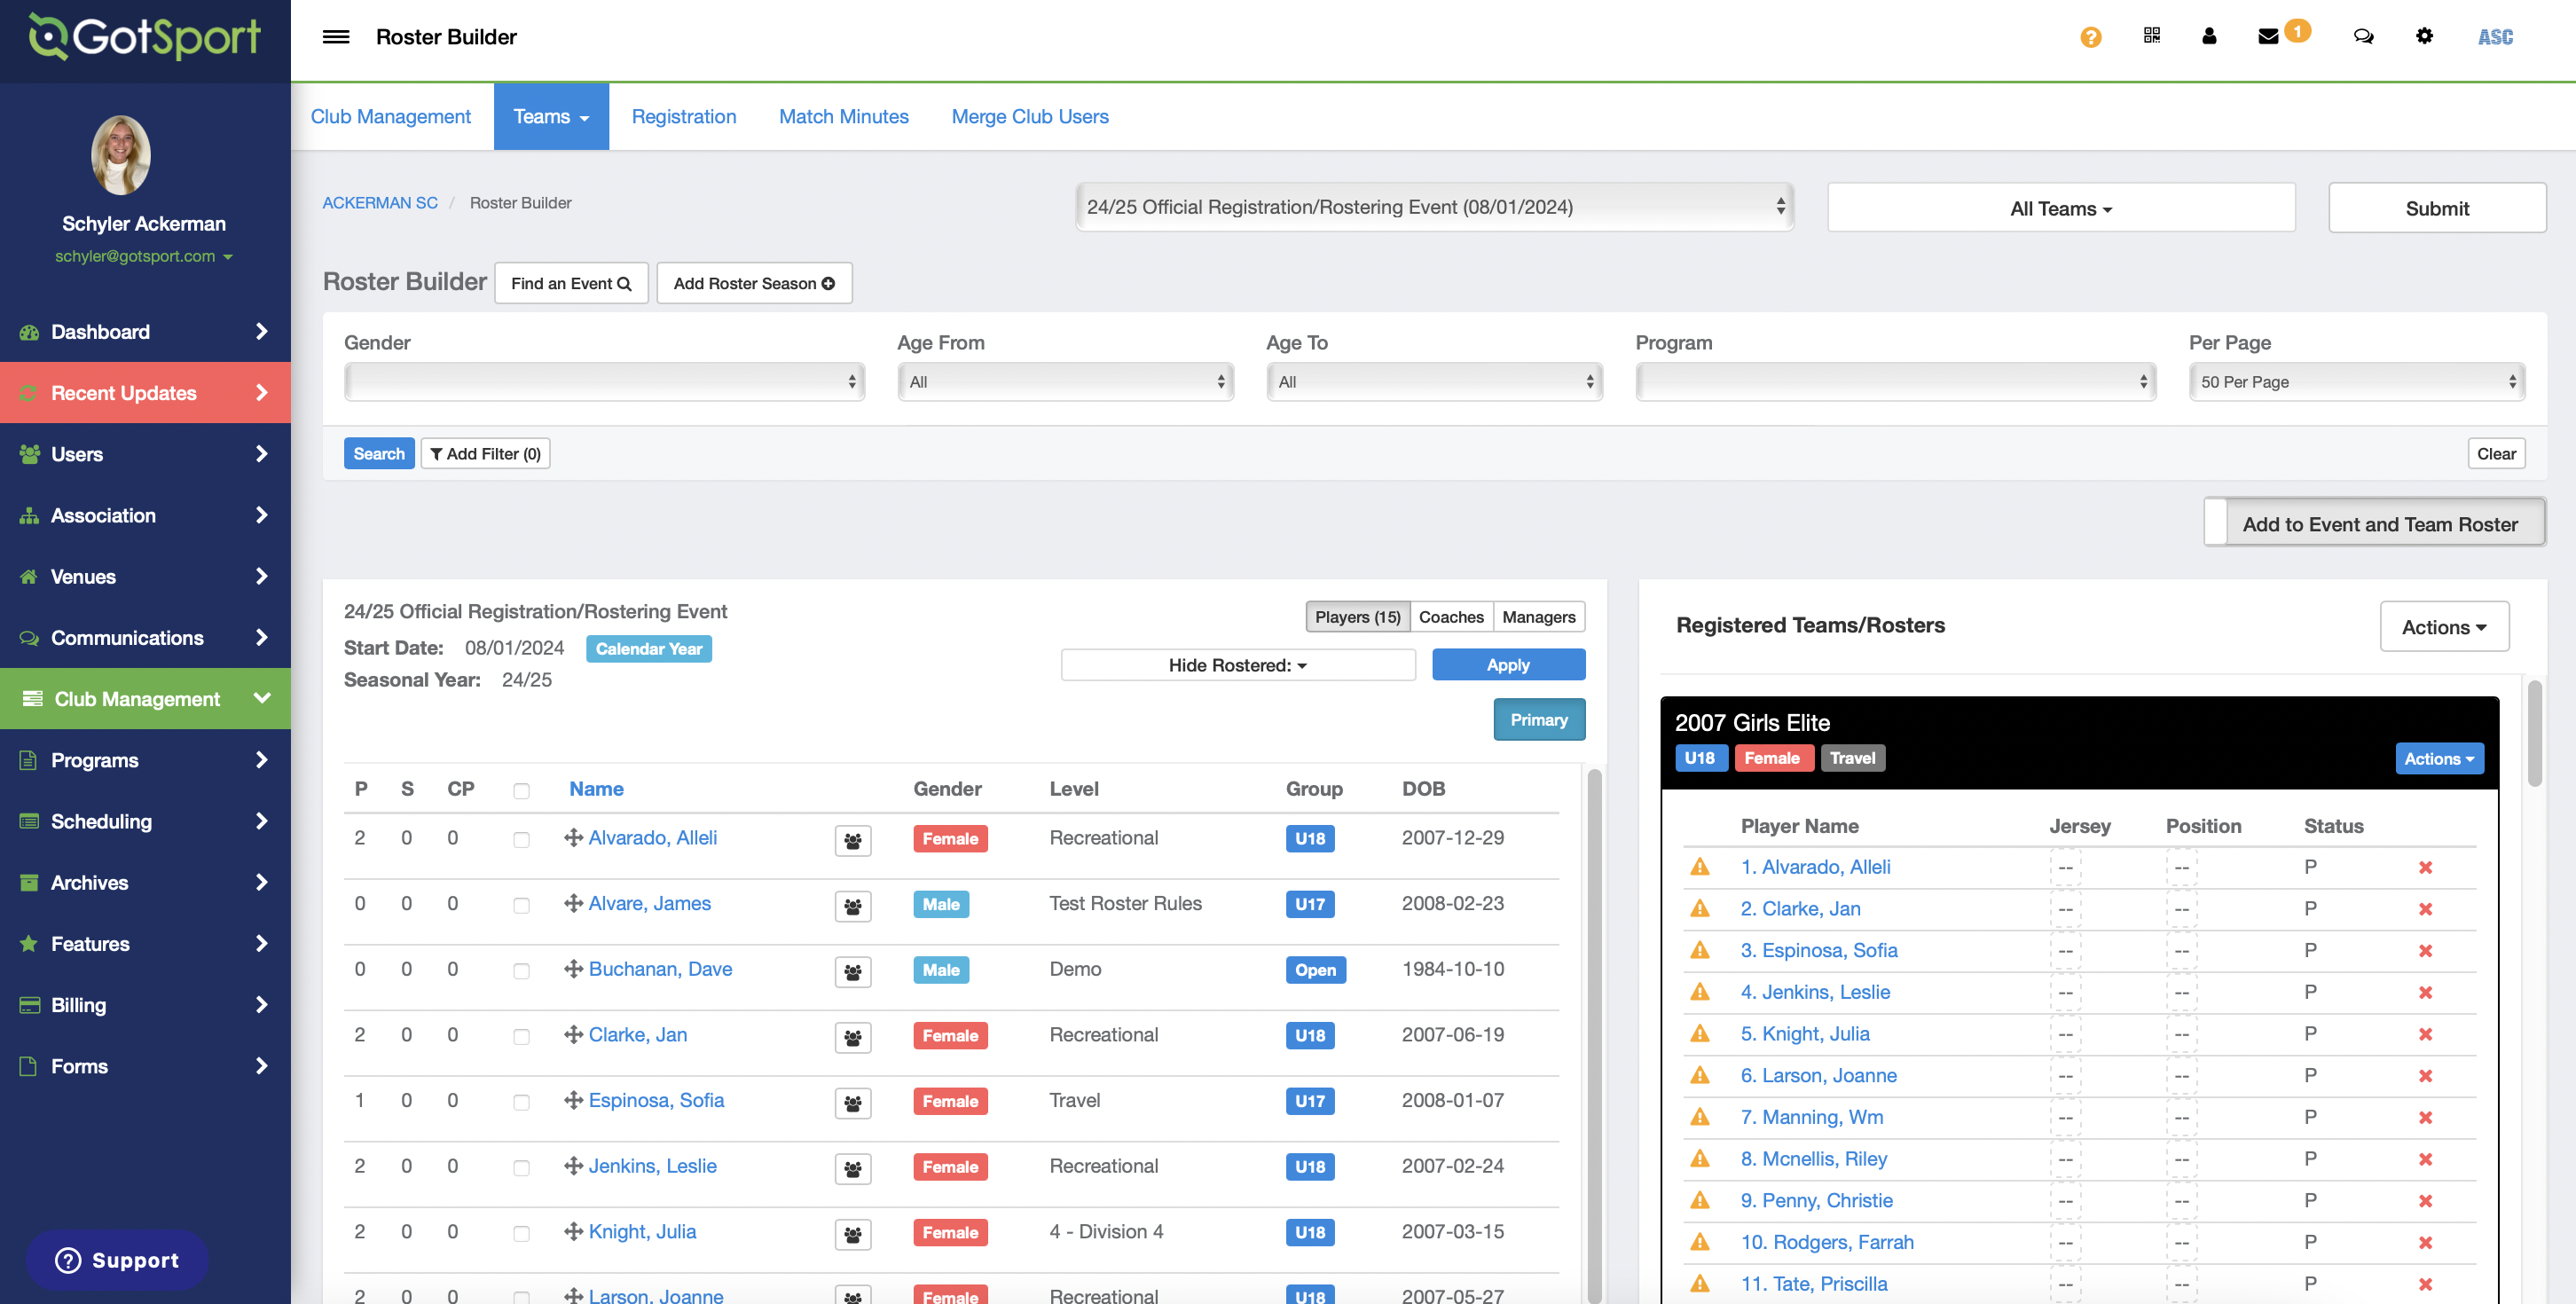Image resolution: width=2576 pixels, height=1304 pixels.
Task: Open the Program filter dropdown
Action: click(1895, 381)
